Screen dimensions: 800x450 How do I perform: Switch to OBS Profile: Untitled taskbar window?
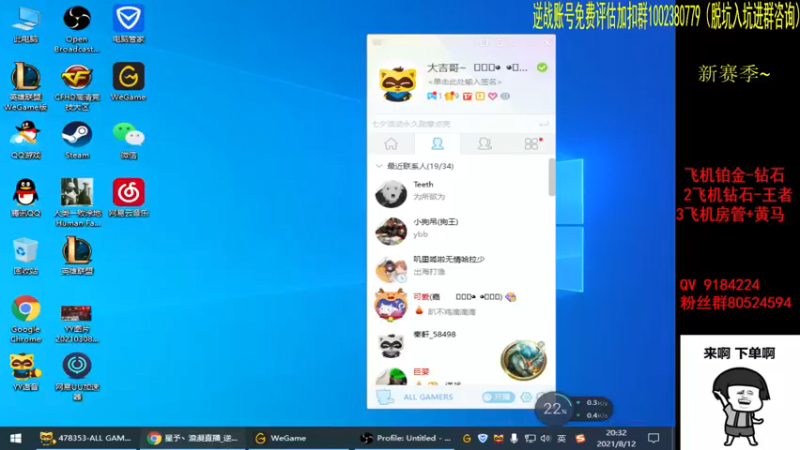coord(406,438)
